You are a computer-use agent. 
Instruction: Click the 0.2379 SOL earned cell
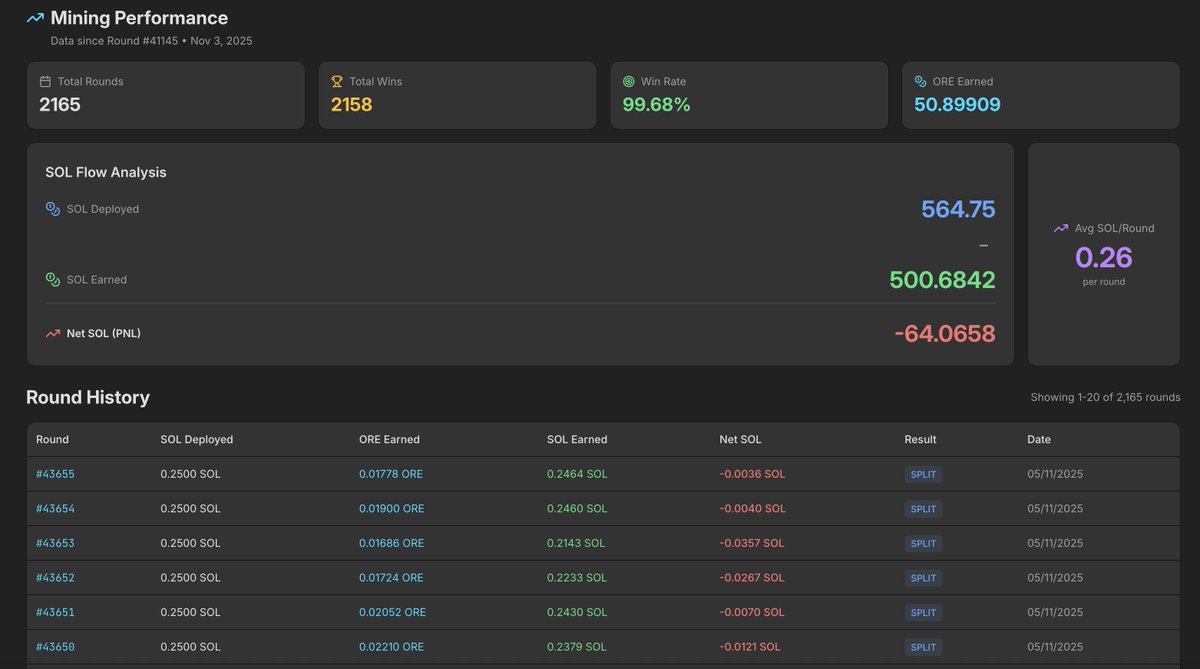(x=577, y=647)
